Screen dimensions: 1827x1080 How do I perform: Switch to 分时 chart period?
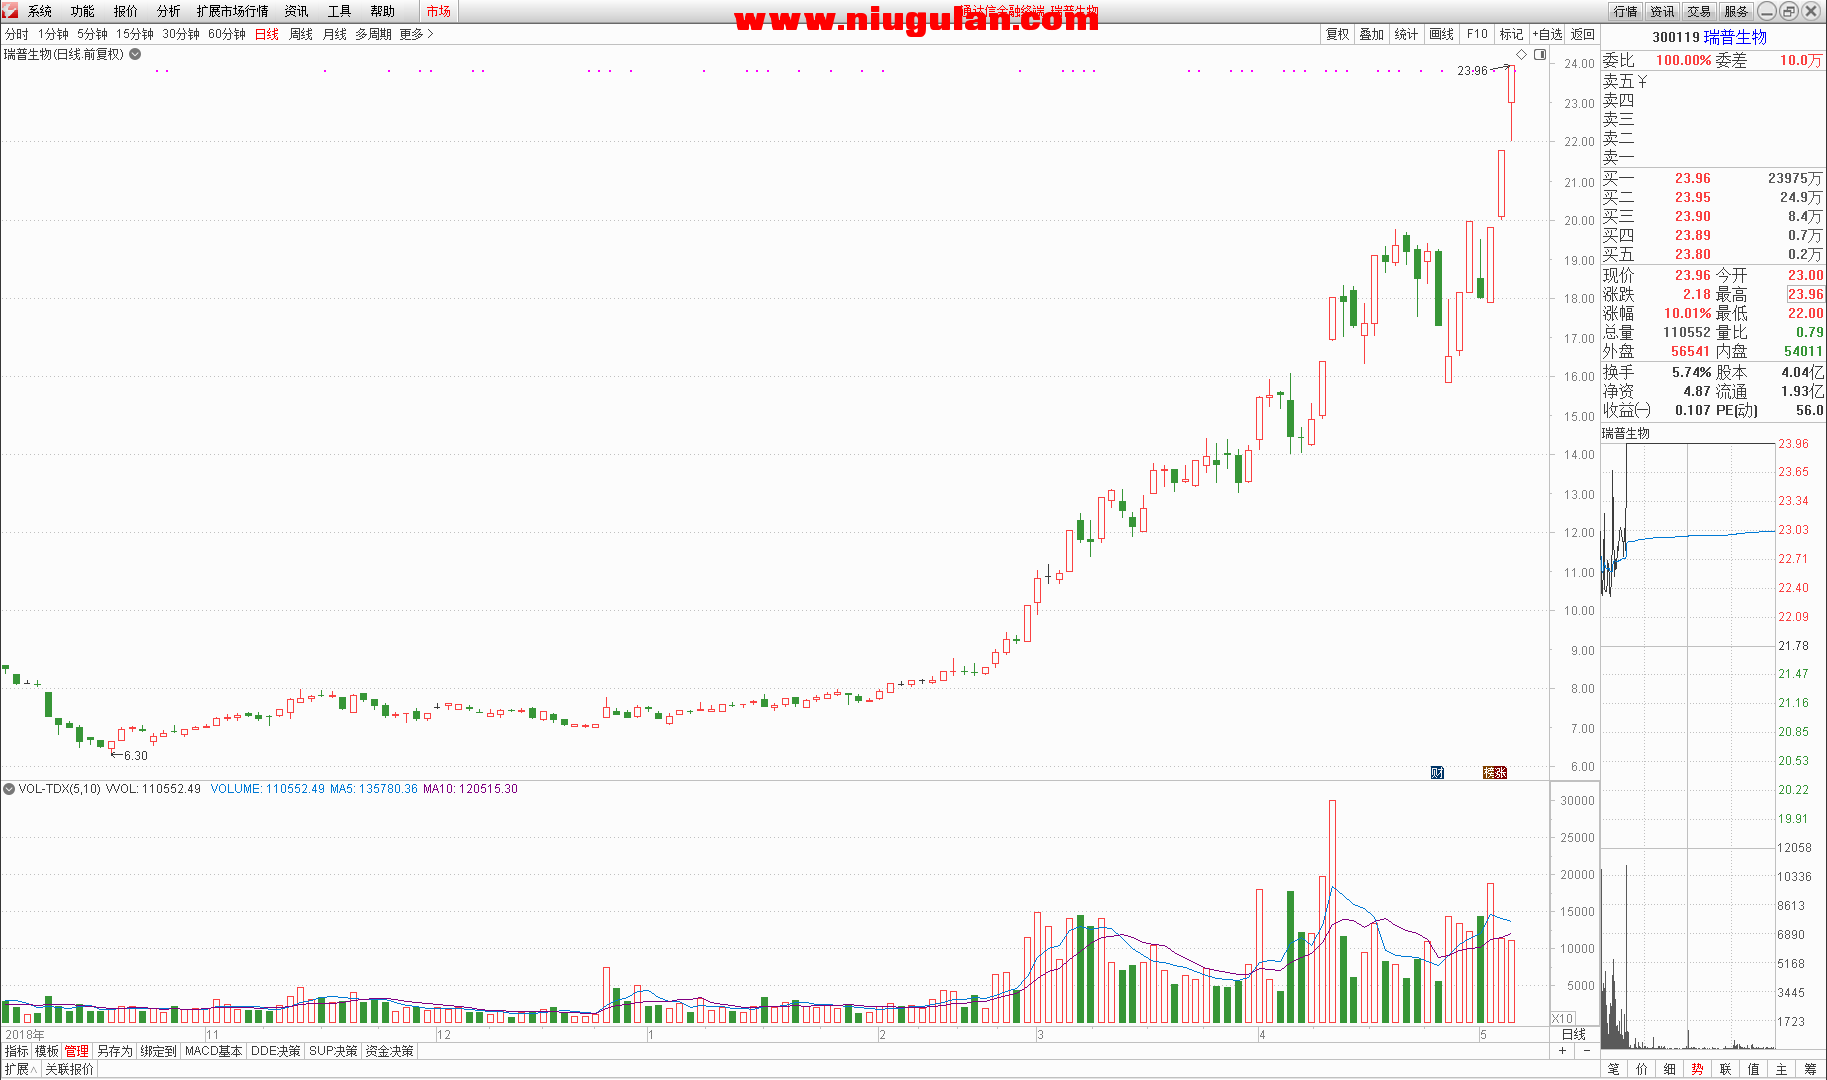[x=17, y=34]
